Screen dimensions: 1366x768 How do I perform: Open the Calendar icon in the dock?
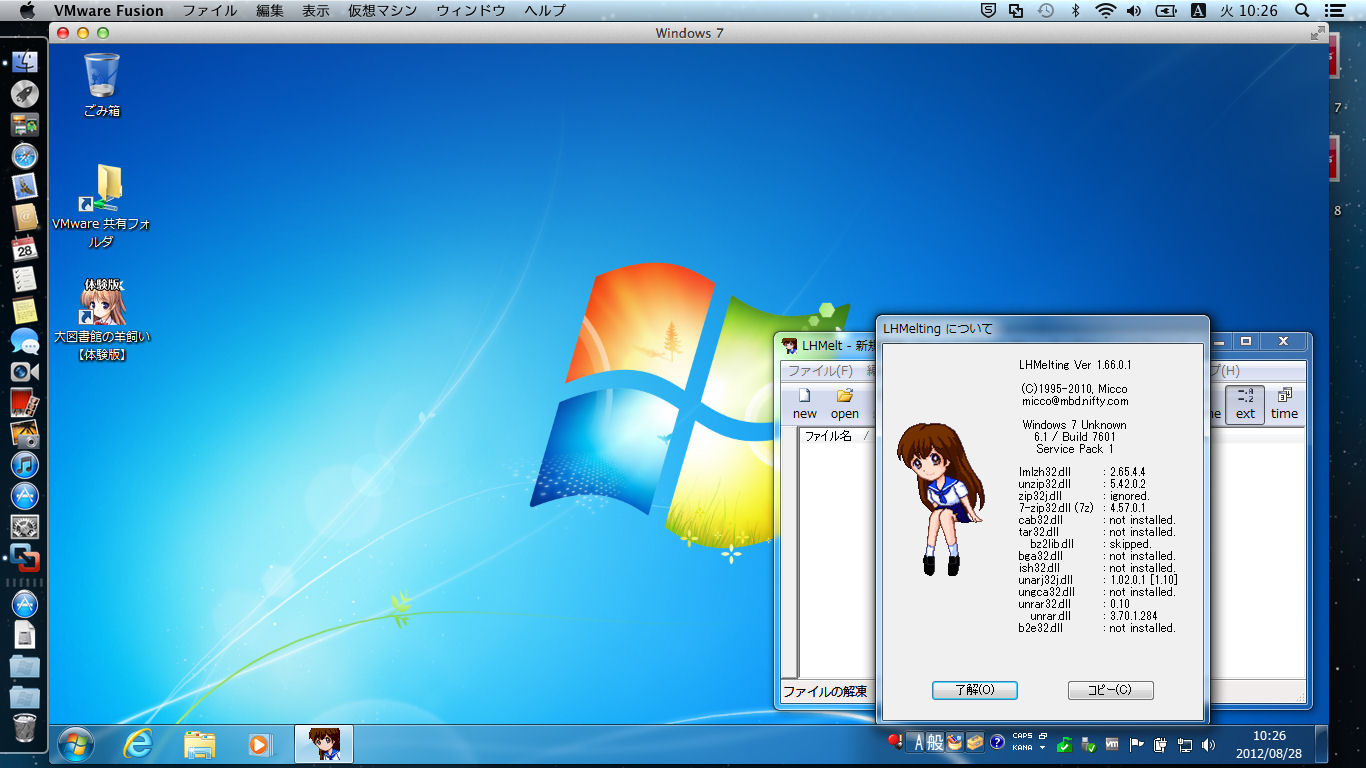click(x=24, y=248)
